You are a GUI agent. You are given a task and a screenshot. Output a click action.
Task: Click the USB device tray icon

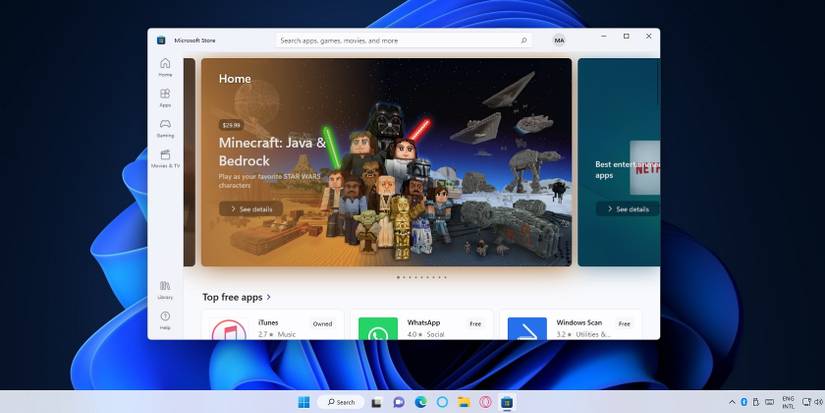[756, 402]
